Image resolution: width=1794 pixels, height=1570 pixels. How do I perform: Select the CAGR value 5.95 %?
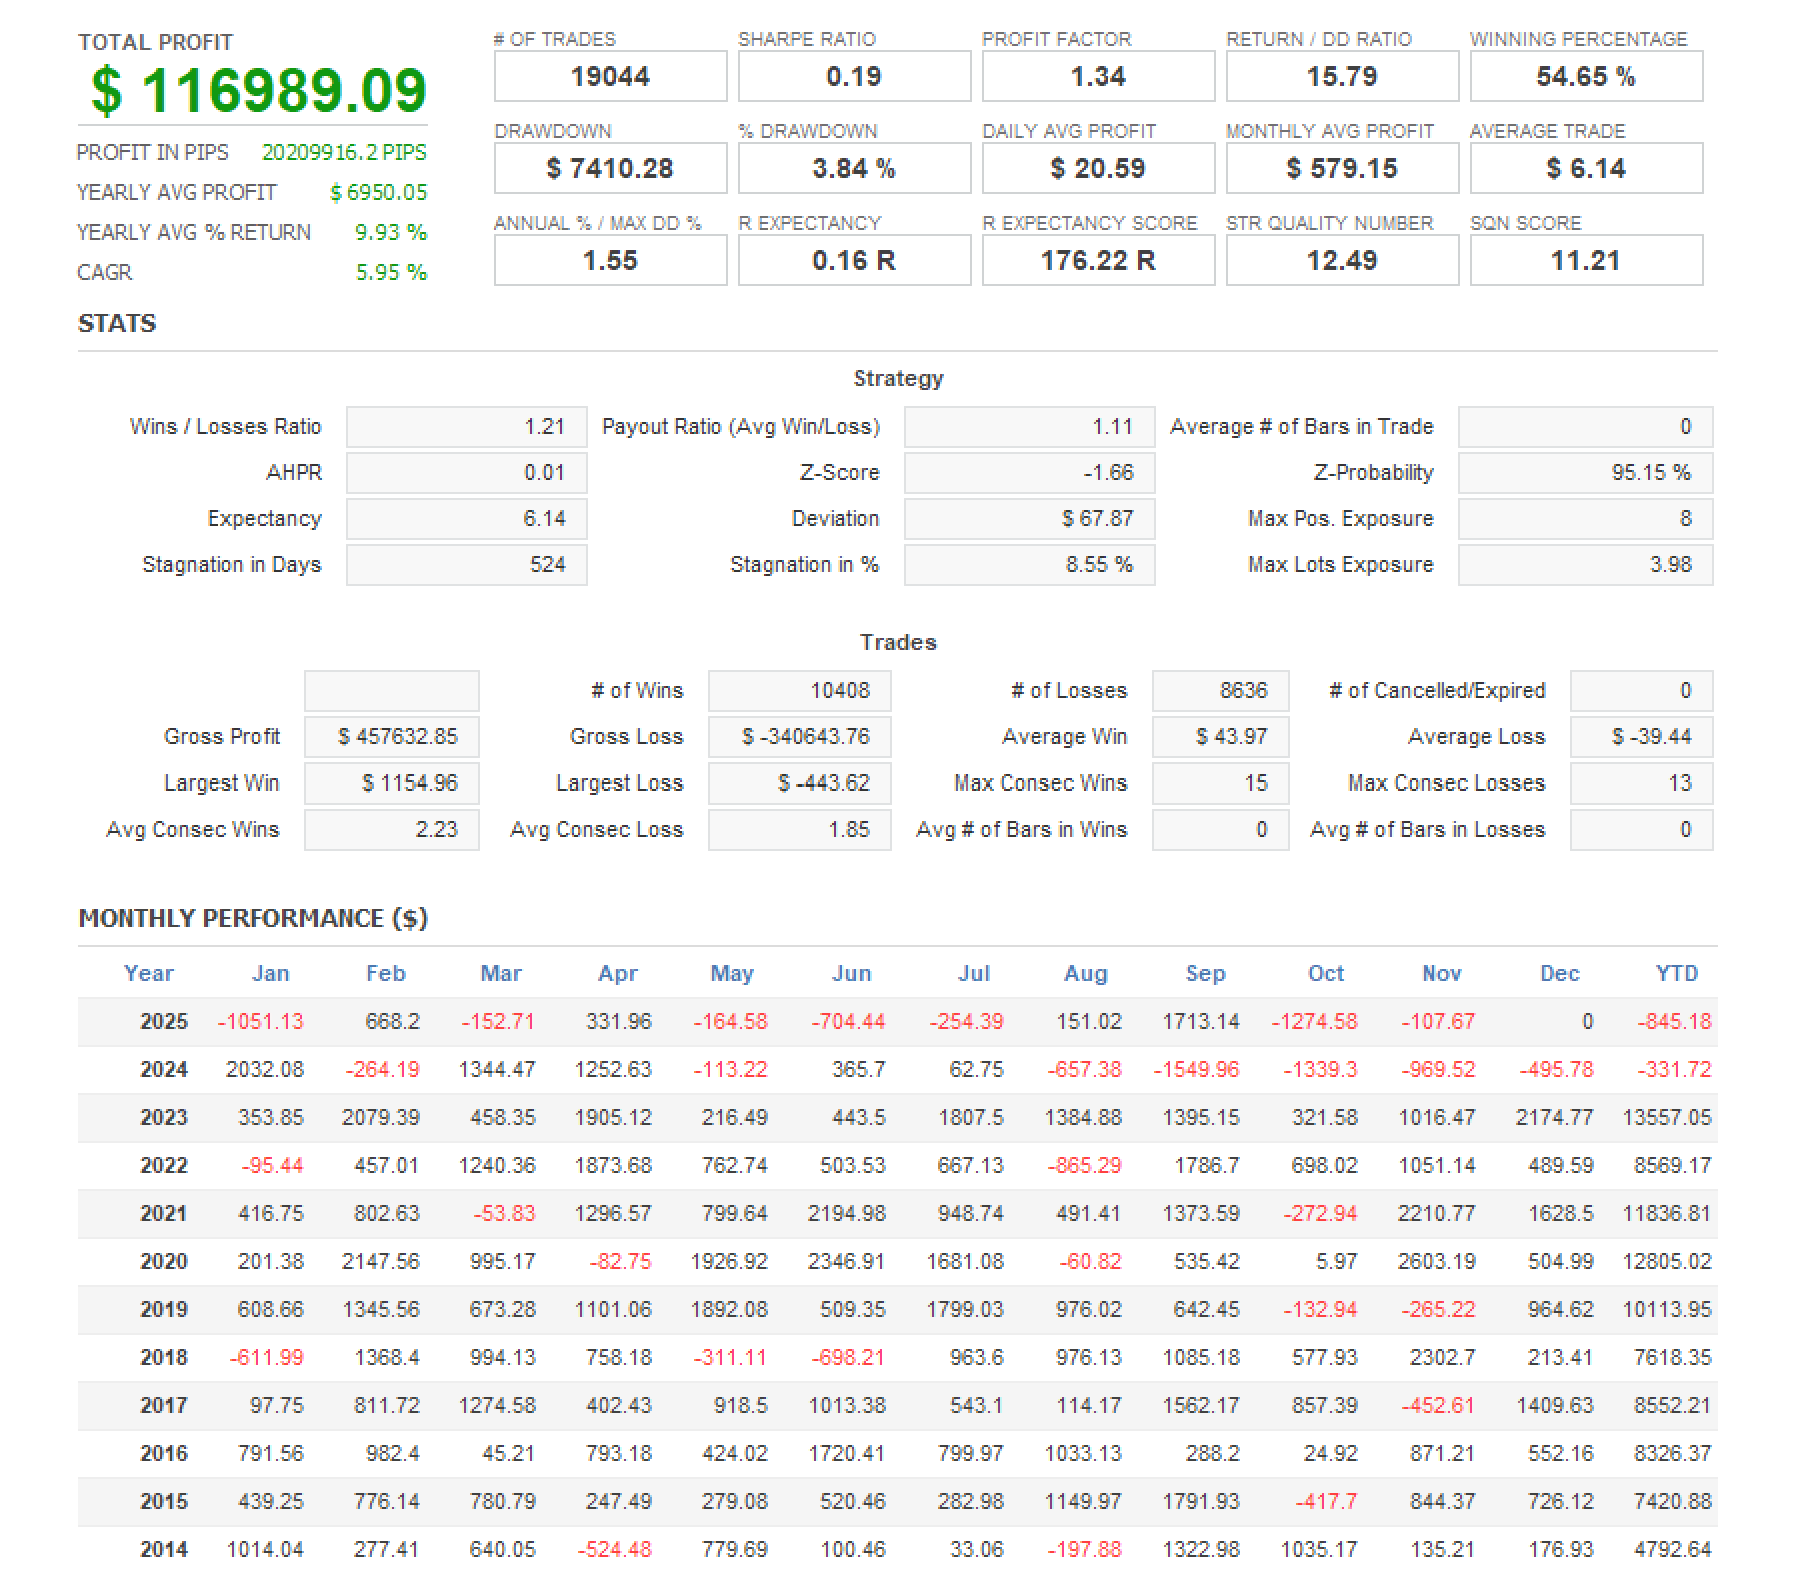click(391, 272)
